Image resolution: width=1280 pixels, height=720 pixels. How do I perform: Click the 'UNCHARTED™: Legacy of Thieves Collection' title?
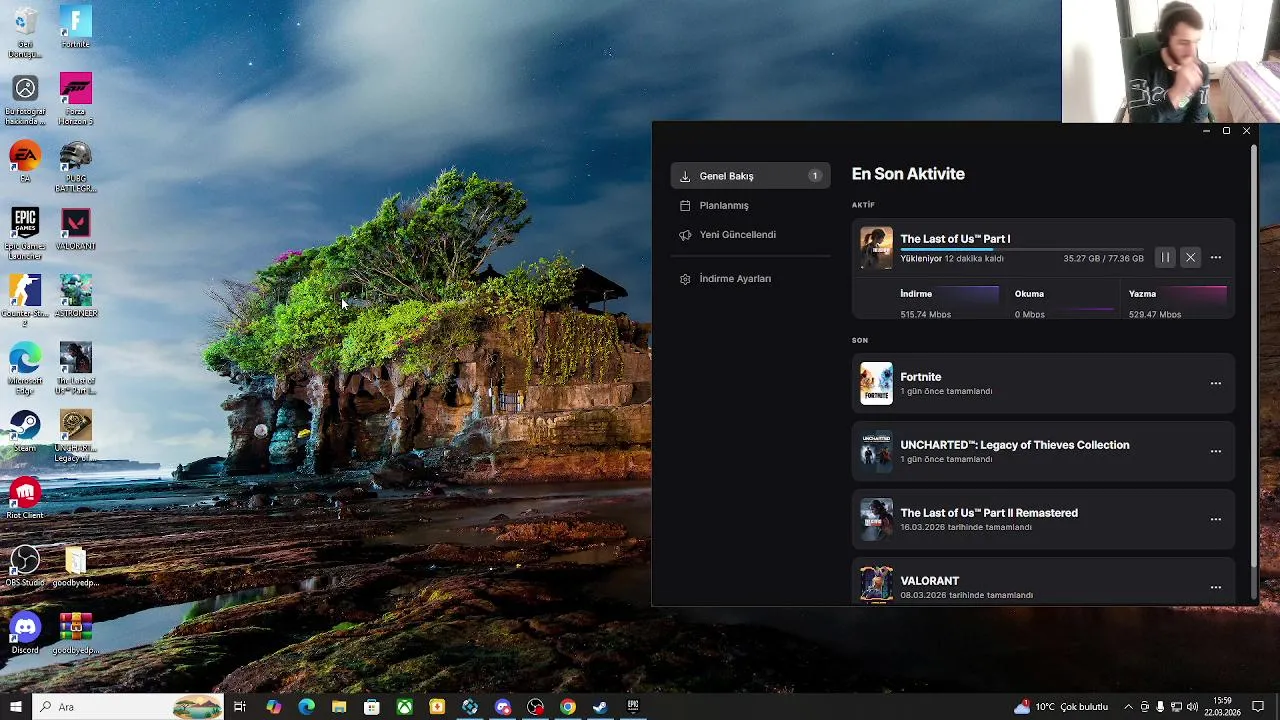1015,445
